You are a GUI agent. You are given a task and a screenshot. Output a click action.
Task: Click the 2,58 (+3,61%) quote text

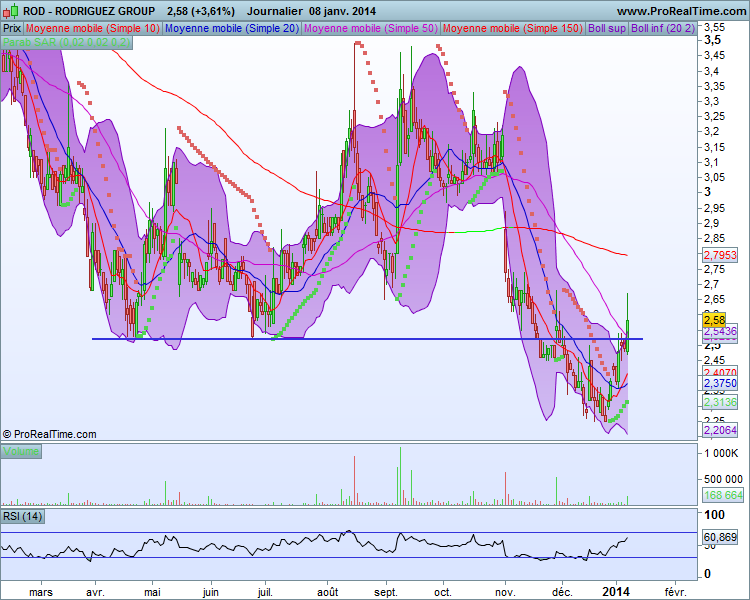click(x=201, y=11)
